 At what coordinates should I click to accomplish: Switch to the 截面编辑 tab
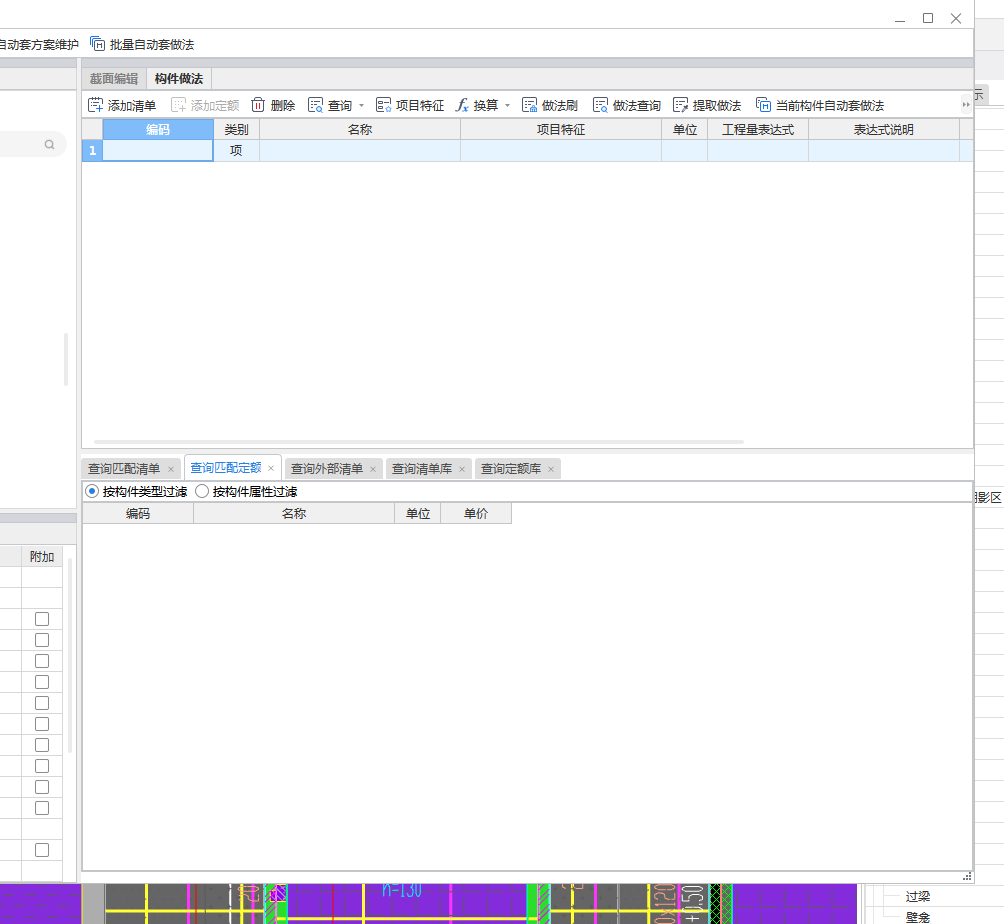tap(114, 79)
